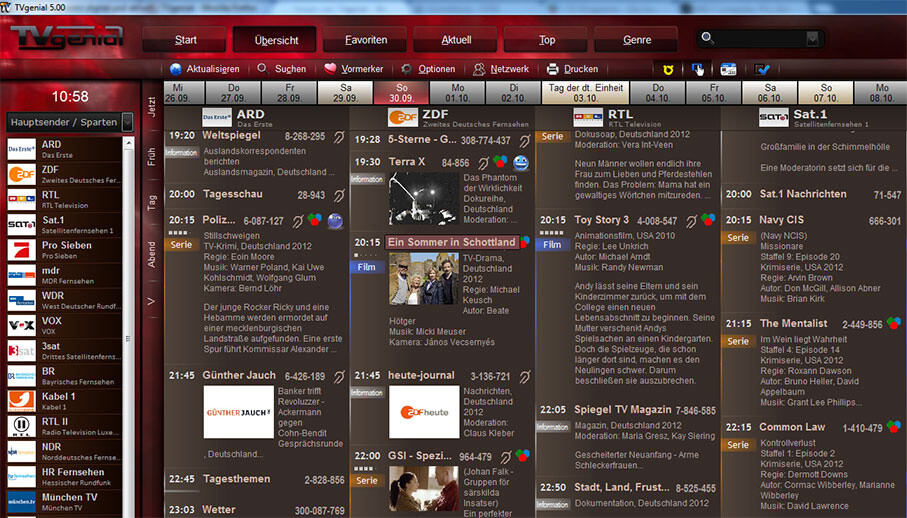Image resolution: width=907 pixels, height=518 pixels.
Task: Click the Terra X black-and-white thumbnail
Action: tap(424, 198)
